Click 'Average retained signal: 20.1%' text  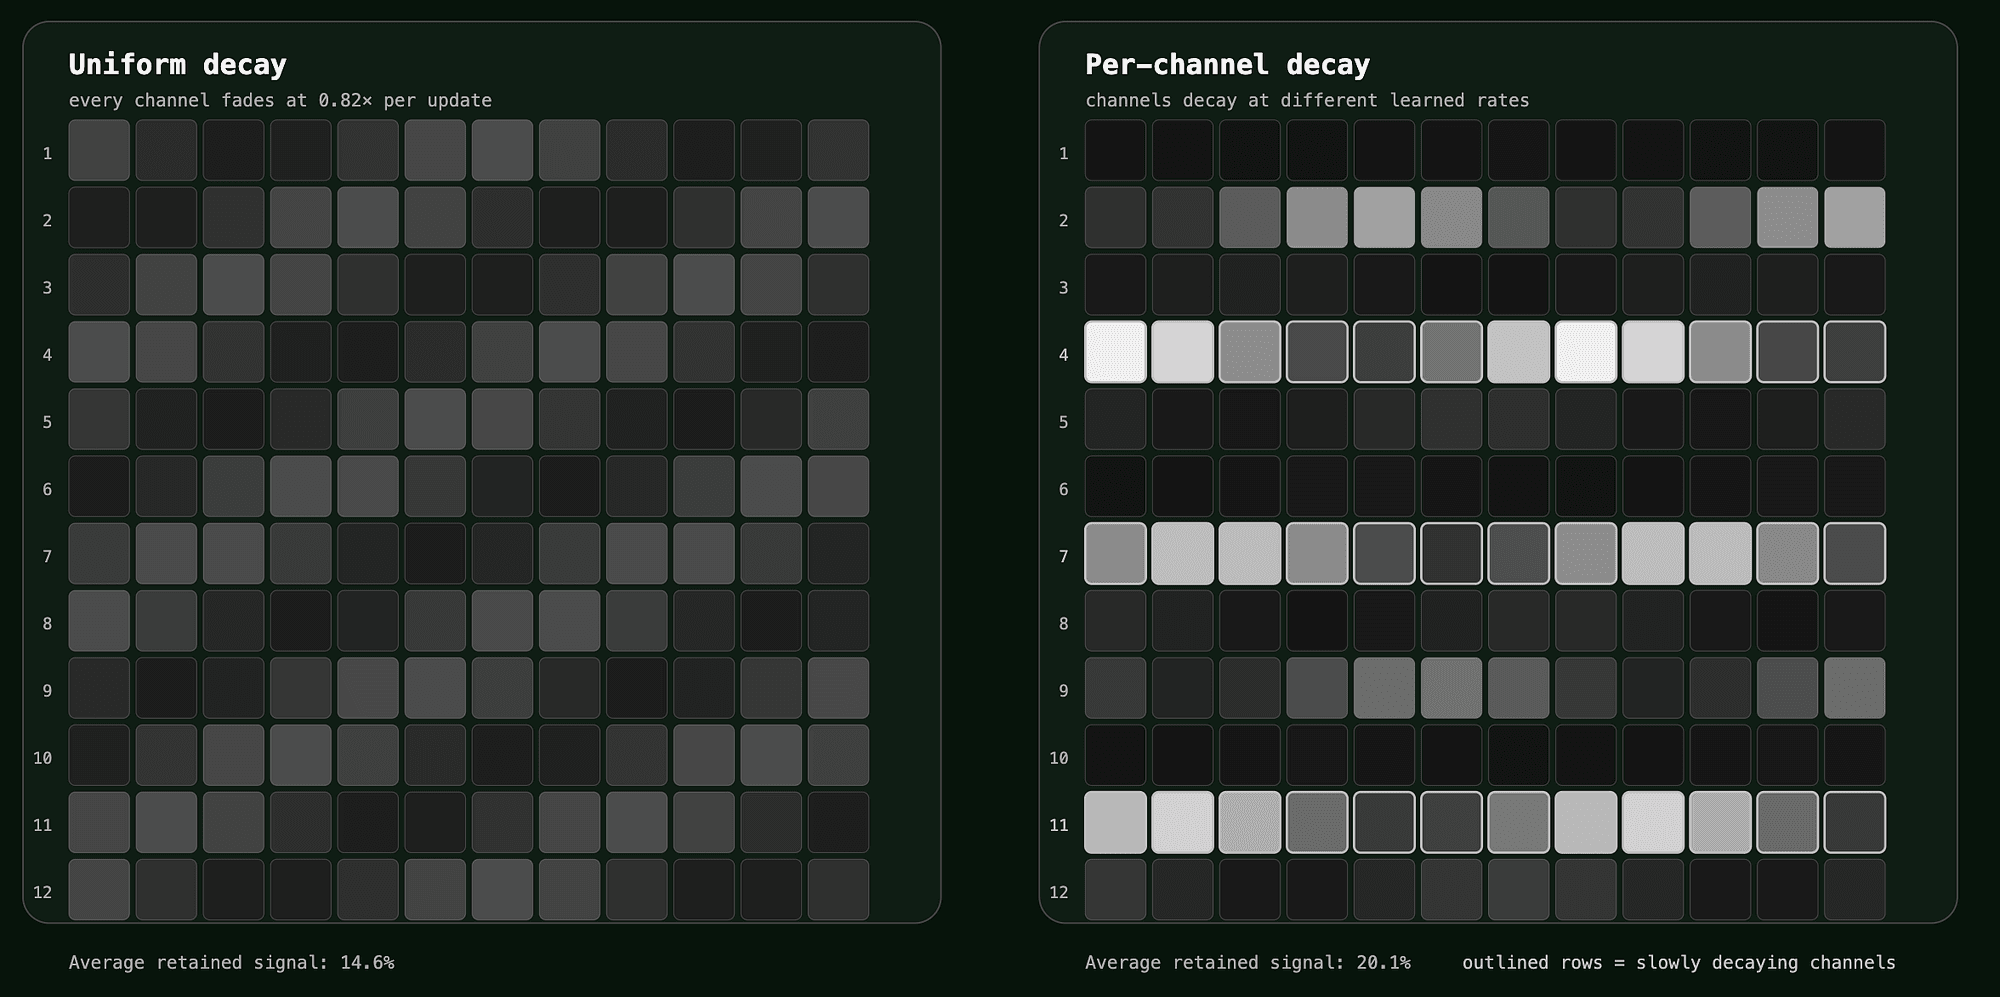tap(1248, 962)
